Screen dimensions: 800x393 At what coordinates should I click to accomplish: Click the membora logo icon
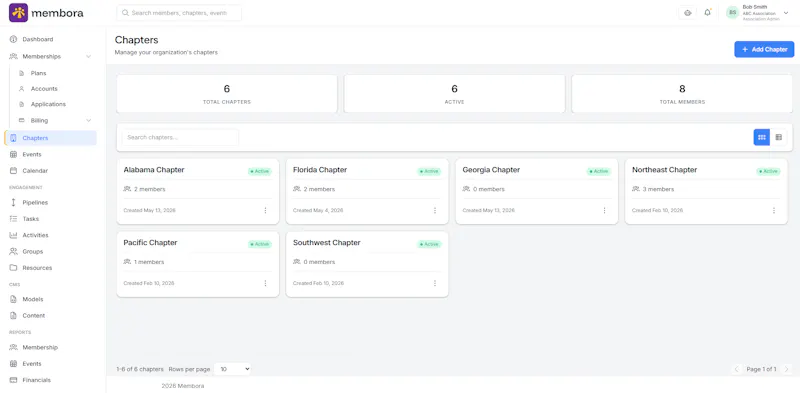coord(18,13)
